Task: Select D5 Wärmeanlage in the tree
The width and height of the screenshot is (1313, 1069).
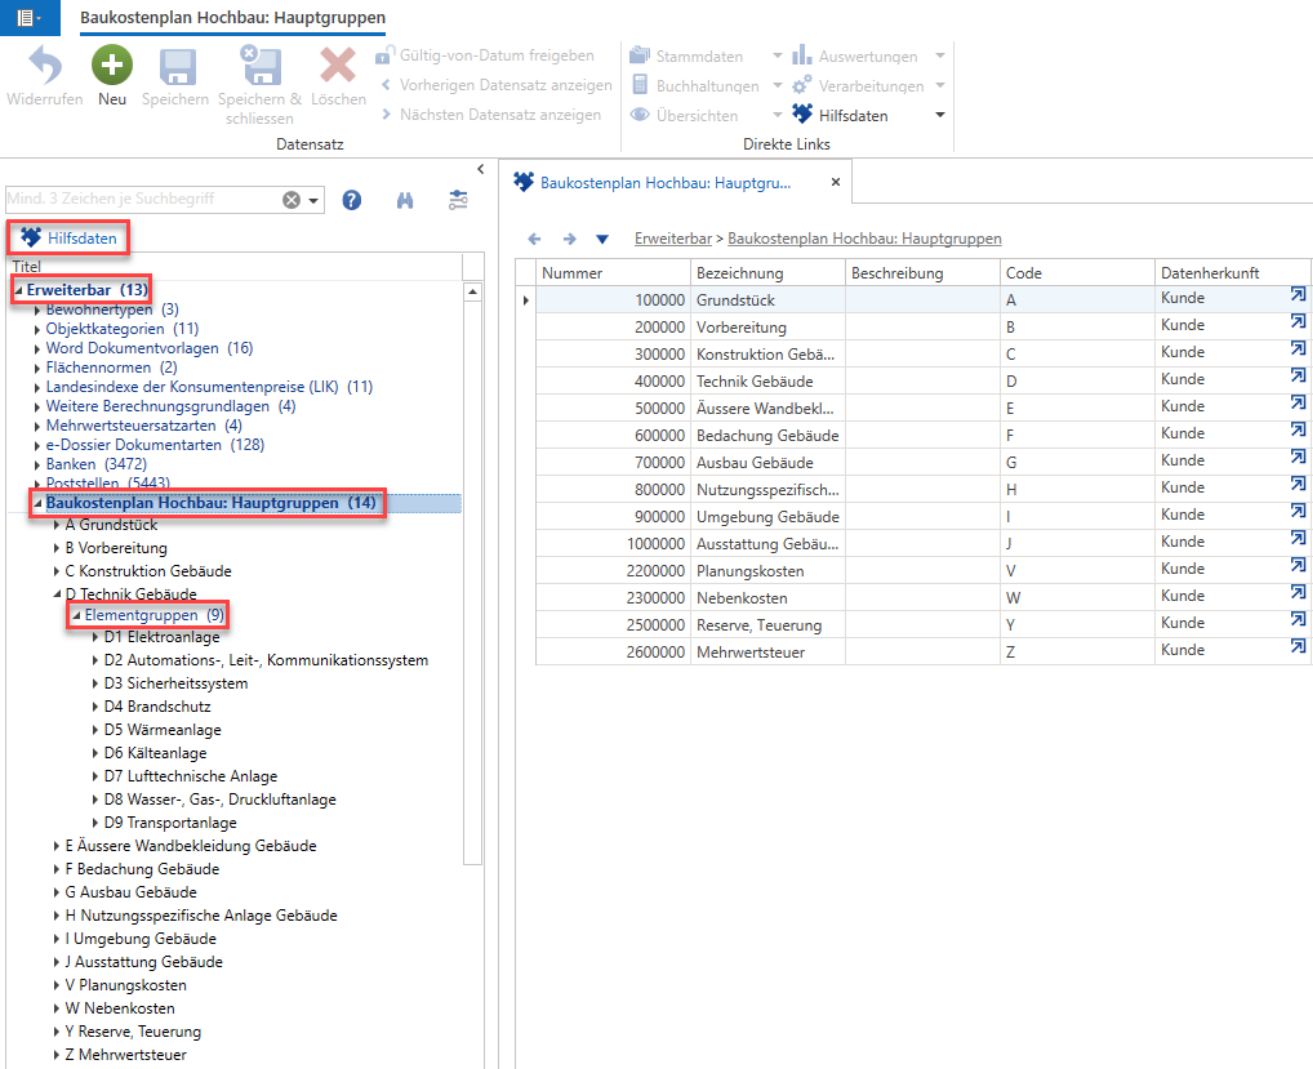Action: point(163,730)
